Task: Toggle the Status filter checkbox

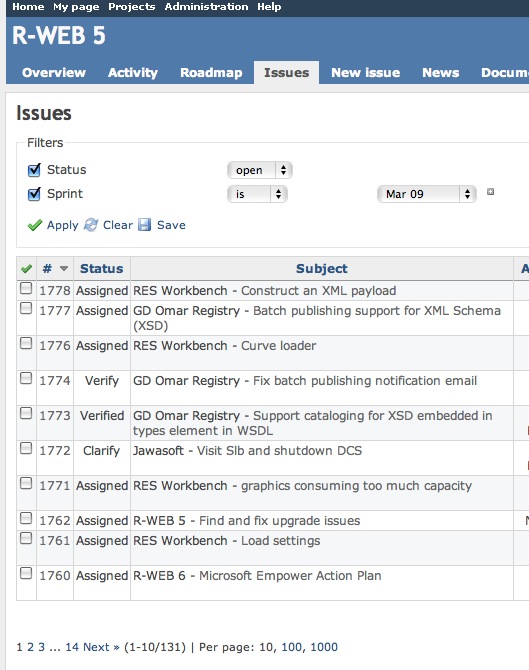Action: (34, 170)
